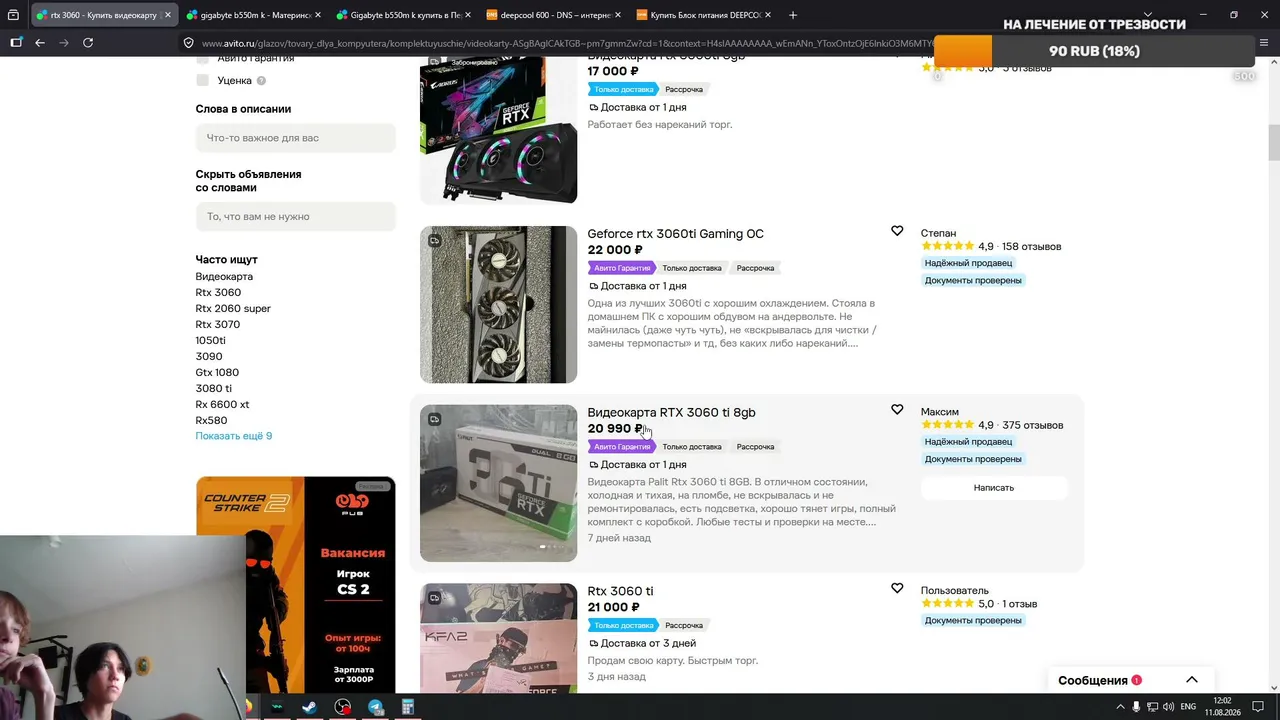Image resolution: width=1280 pixels, height=720 pixels.
Task: Open network settings in system tray
Action: [x=1152, y=707]
